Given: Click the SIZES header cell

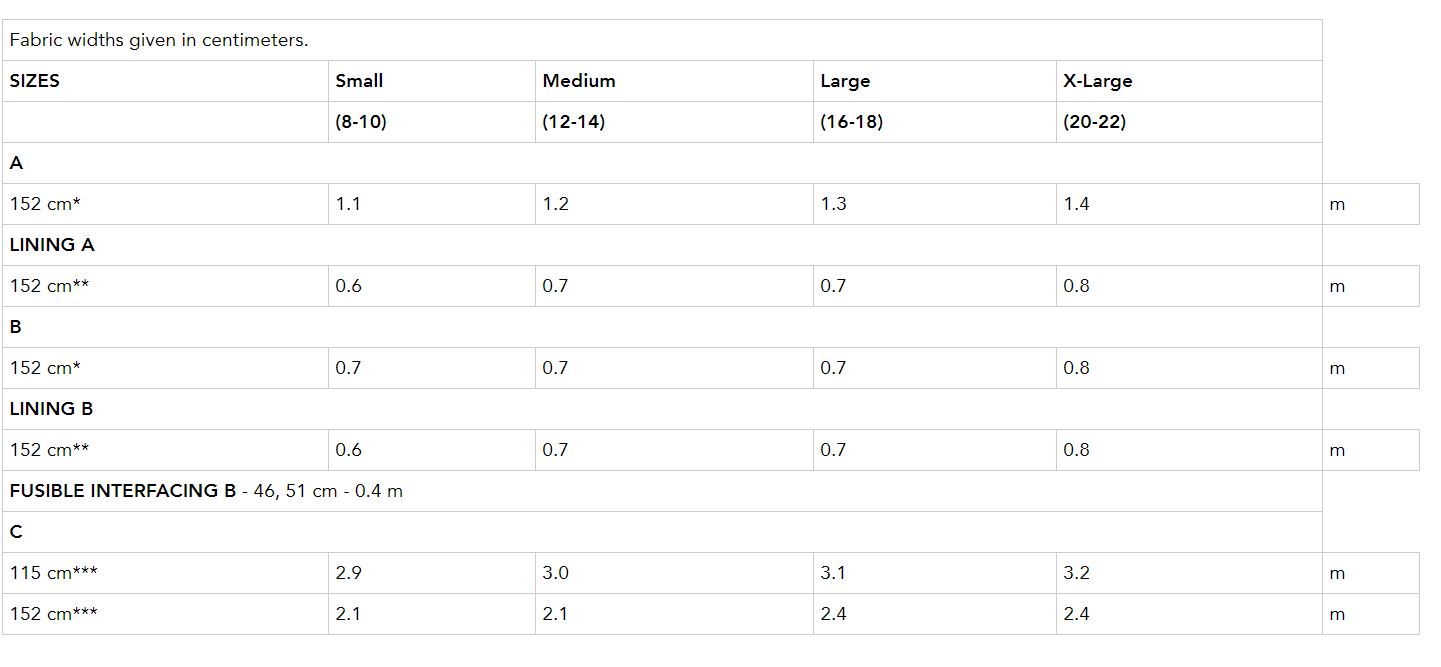Looking at the screenshot, I should [35, 81].
